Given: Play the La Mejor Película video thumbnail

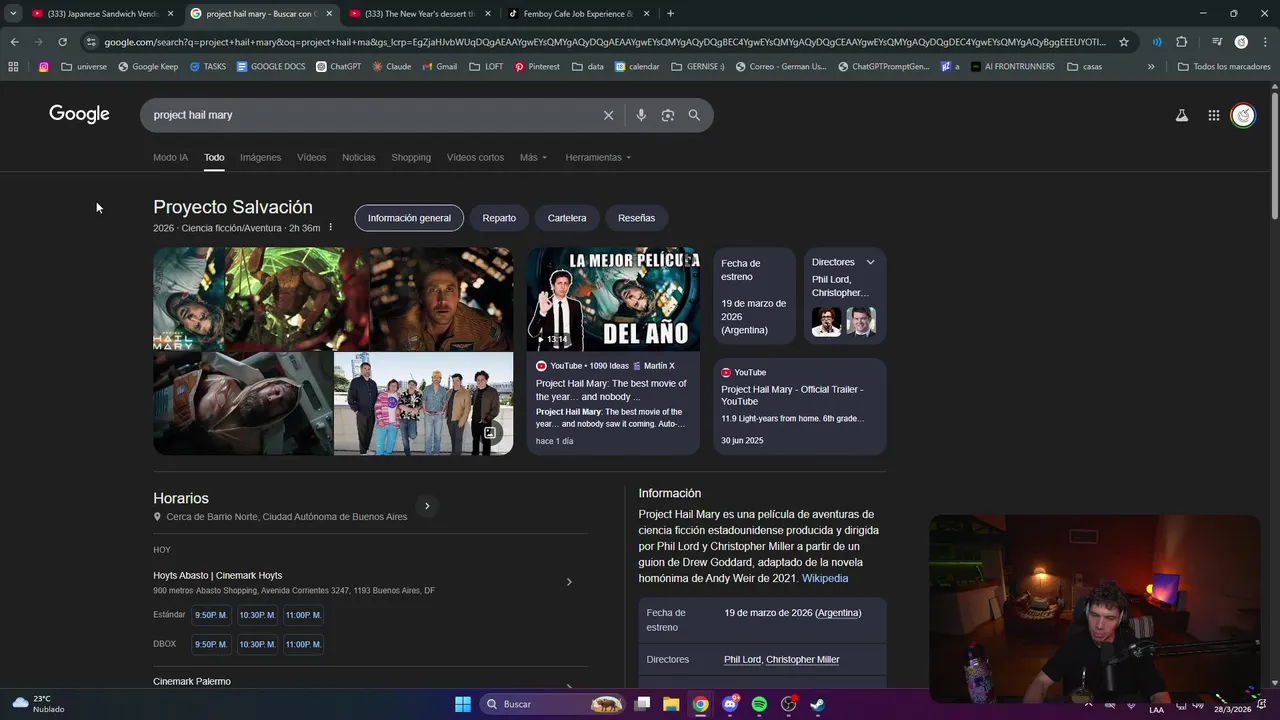Looking at the screenshot, I should pos(613,299).
